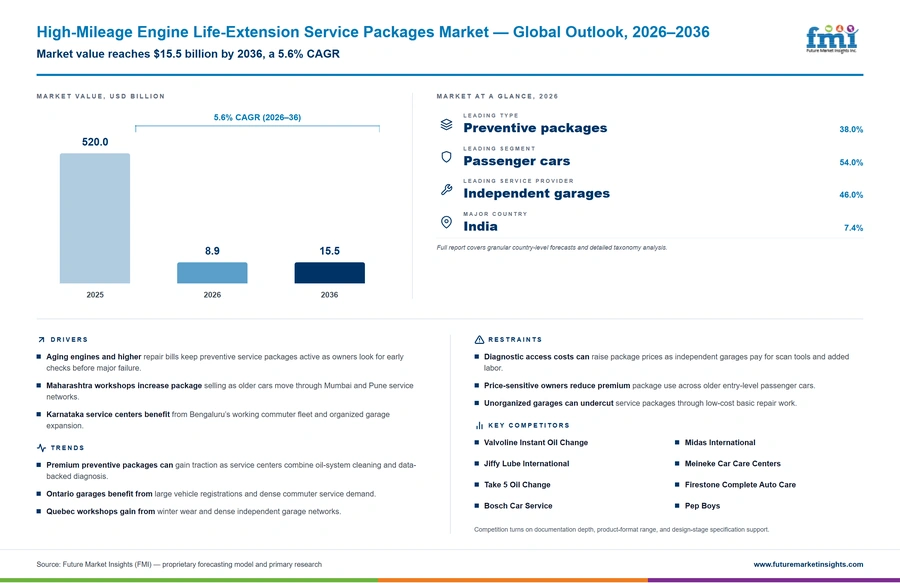
Task: Click the 2036 axis label
Action: coord(329,295)
